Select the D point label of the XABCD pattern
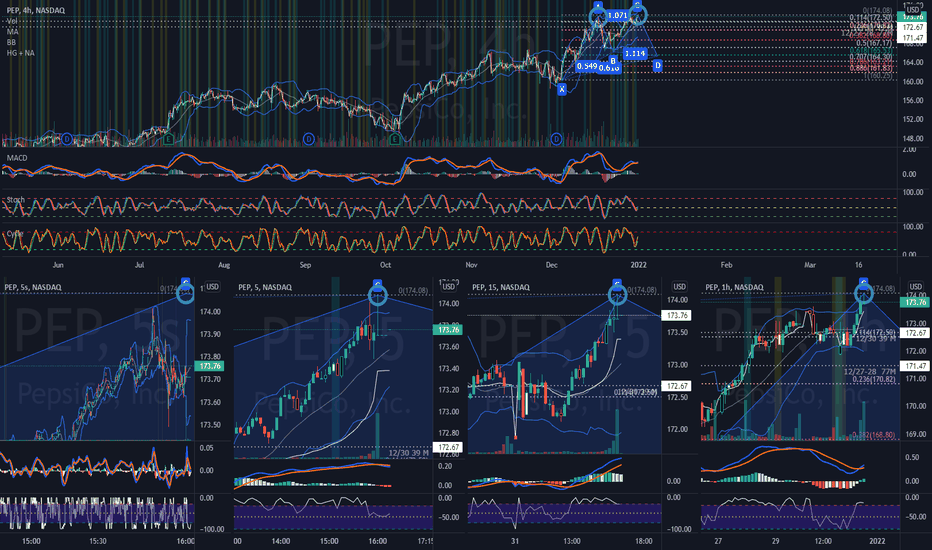 pos(657,65)
